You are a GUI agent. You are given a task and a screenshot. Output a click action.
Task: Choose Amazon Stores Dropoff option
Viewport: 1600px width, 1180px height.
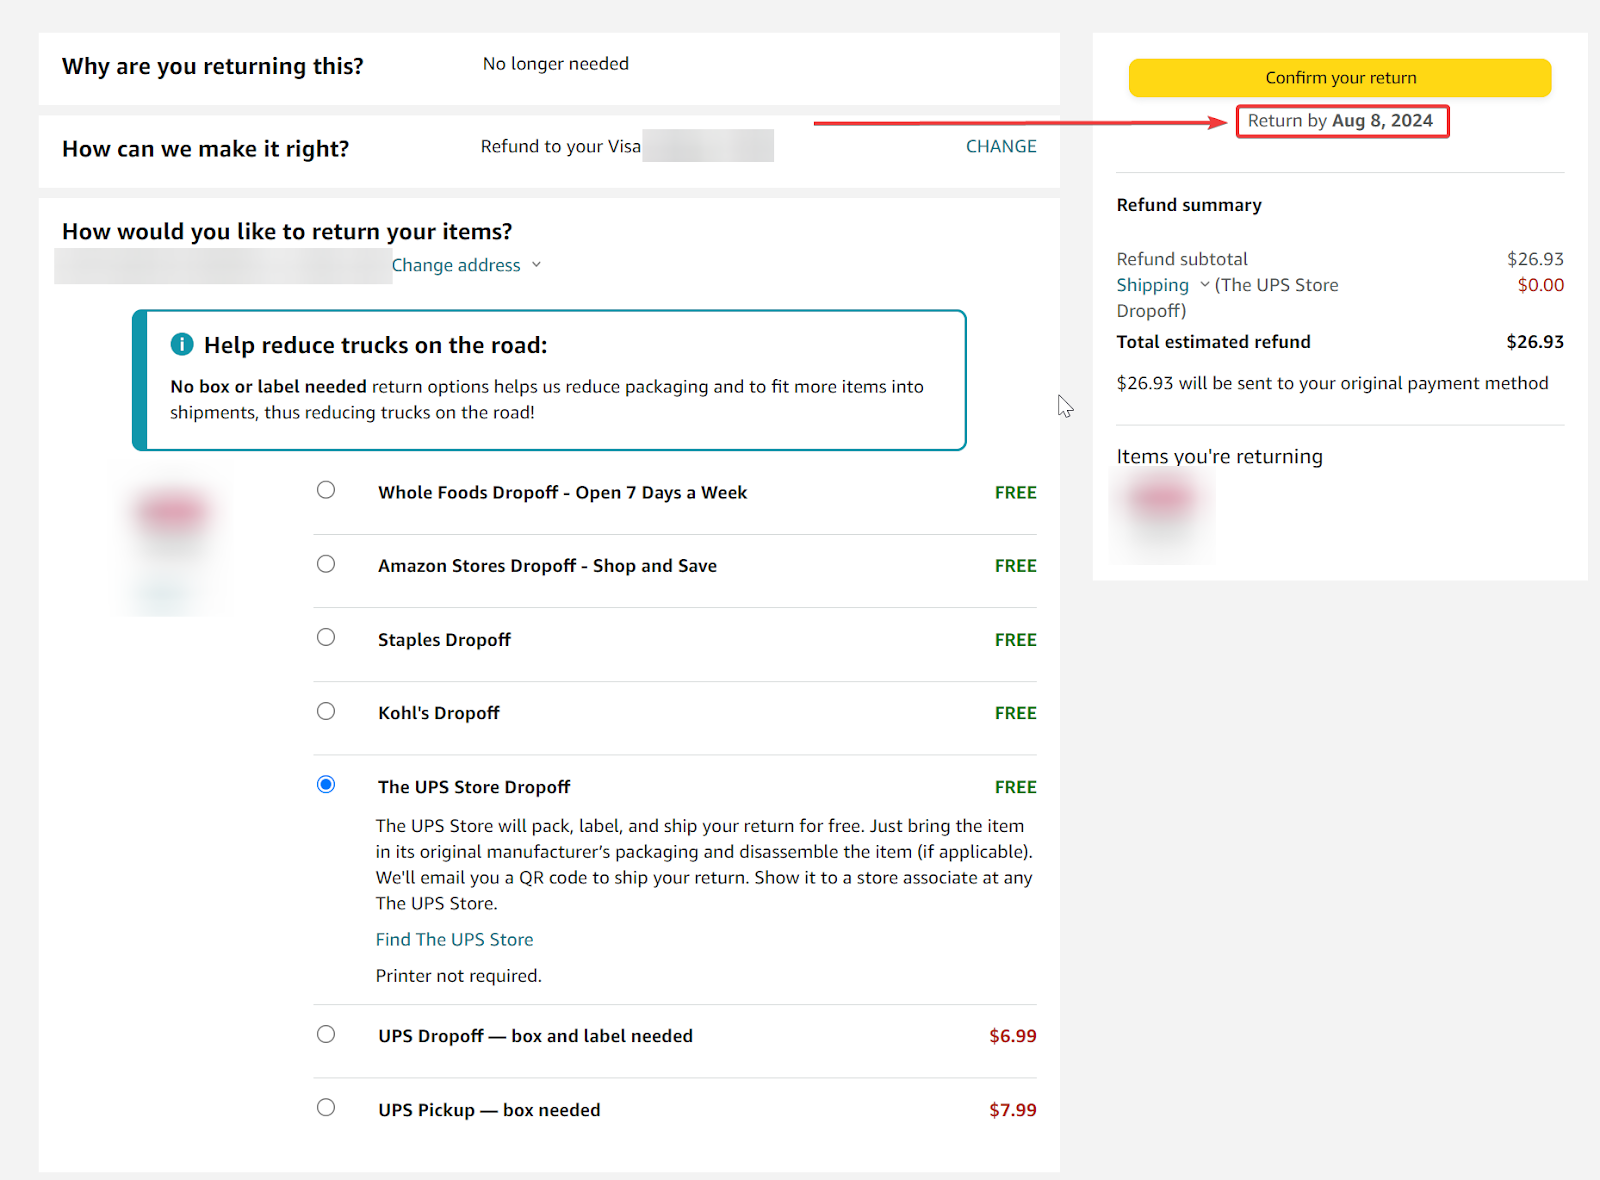point(326,564)
